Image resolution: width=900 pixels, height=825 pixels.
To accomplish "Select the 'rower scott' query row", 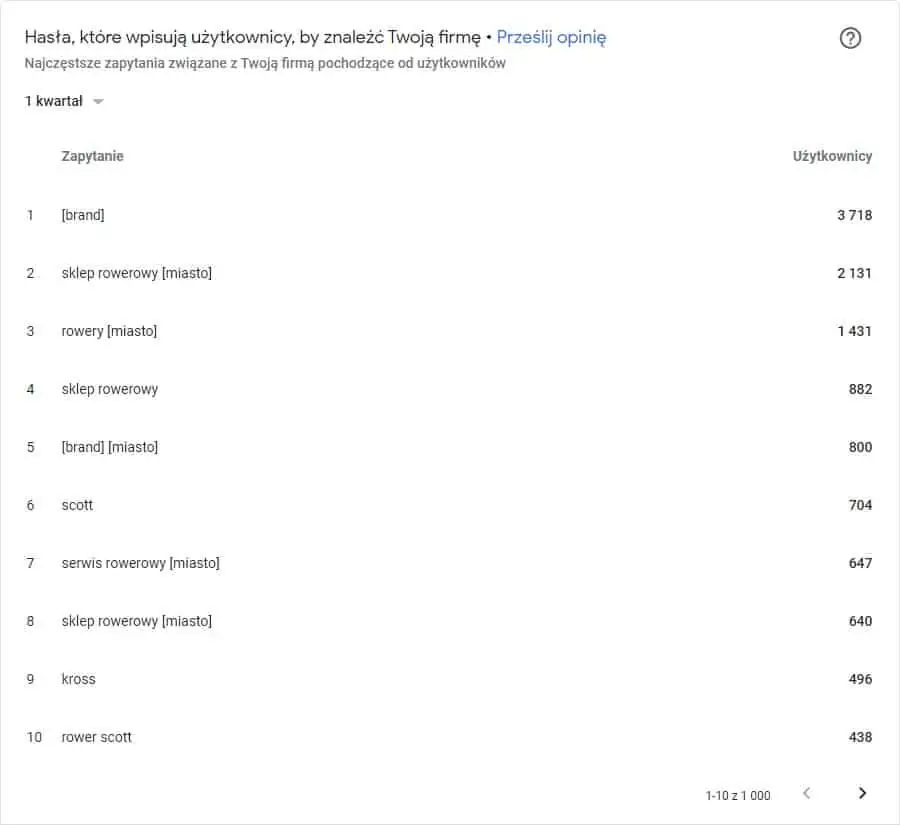I will point(449,737).
